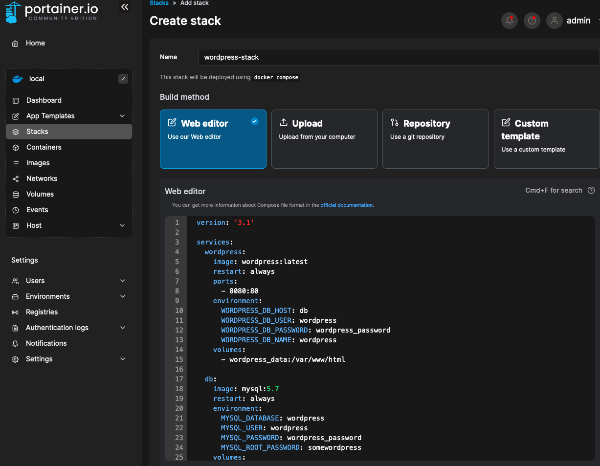Open the official documentation link
The height and width of the screenshot is (466, 600).
pos(347,205)
